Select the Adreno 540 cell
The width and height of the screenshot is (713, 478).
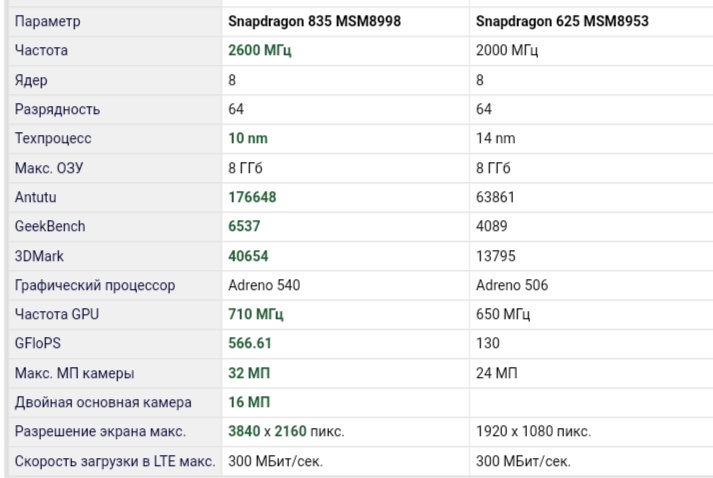point(264,285)
